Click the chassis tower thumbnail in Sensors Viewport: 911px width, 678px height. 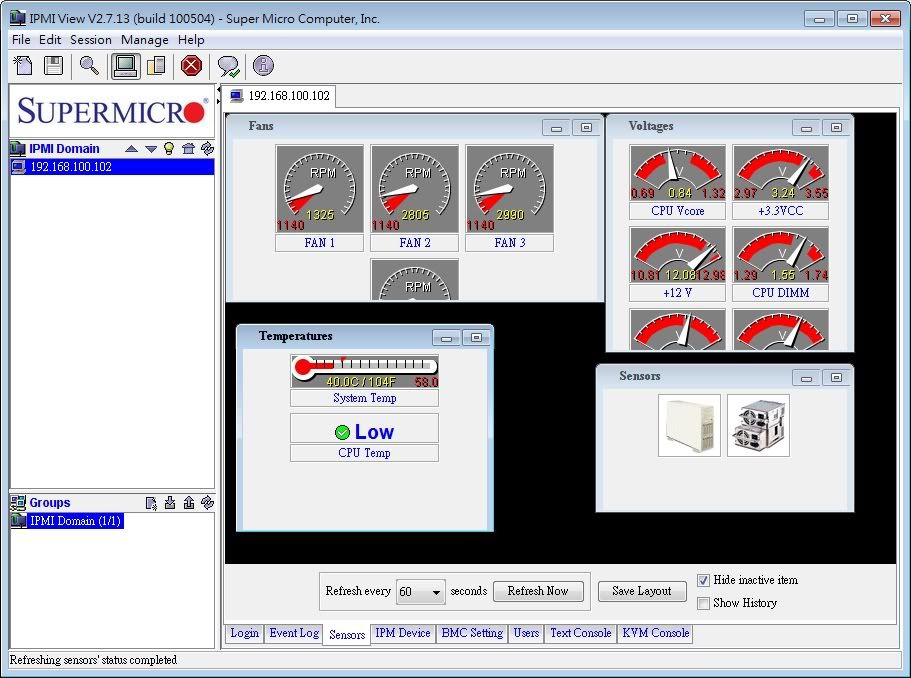[x=690, y=425]
